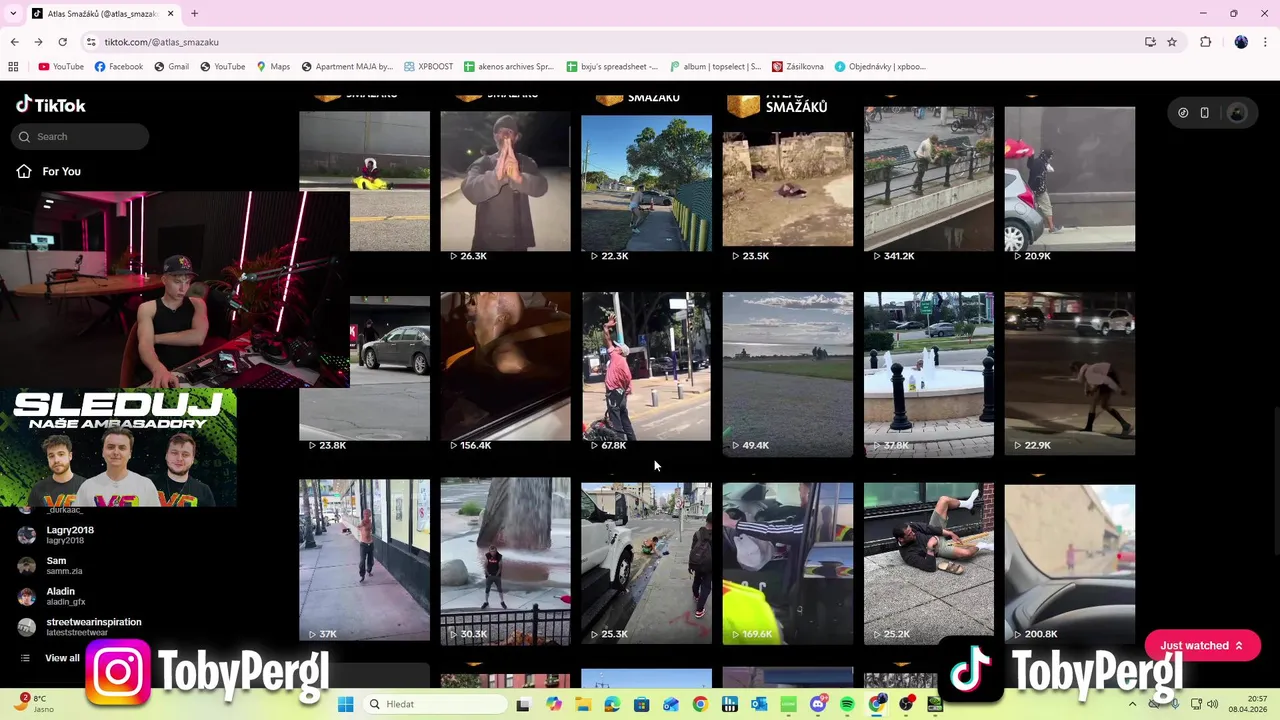Play the fountain video with 37.8K views
This screenshot has width=1280, height=720.
point(928,372)
